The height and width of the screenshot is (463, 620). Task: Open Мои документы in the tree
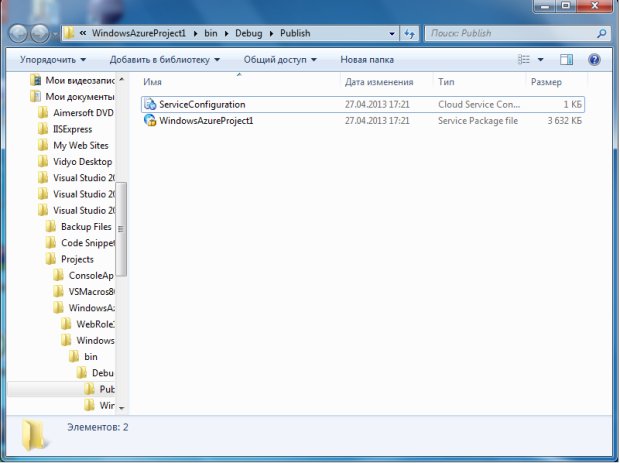point(80,96)
